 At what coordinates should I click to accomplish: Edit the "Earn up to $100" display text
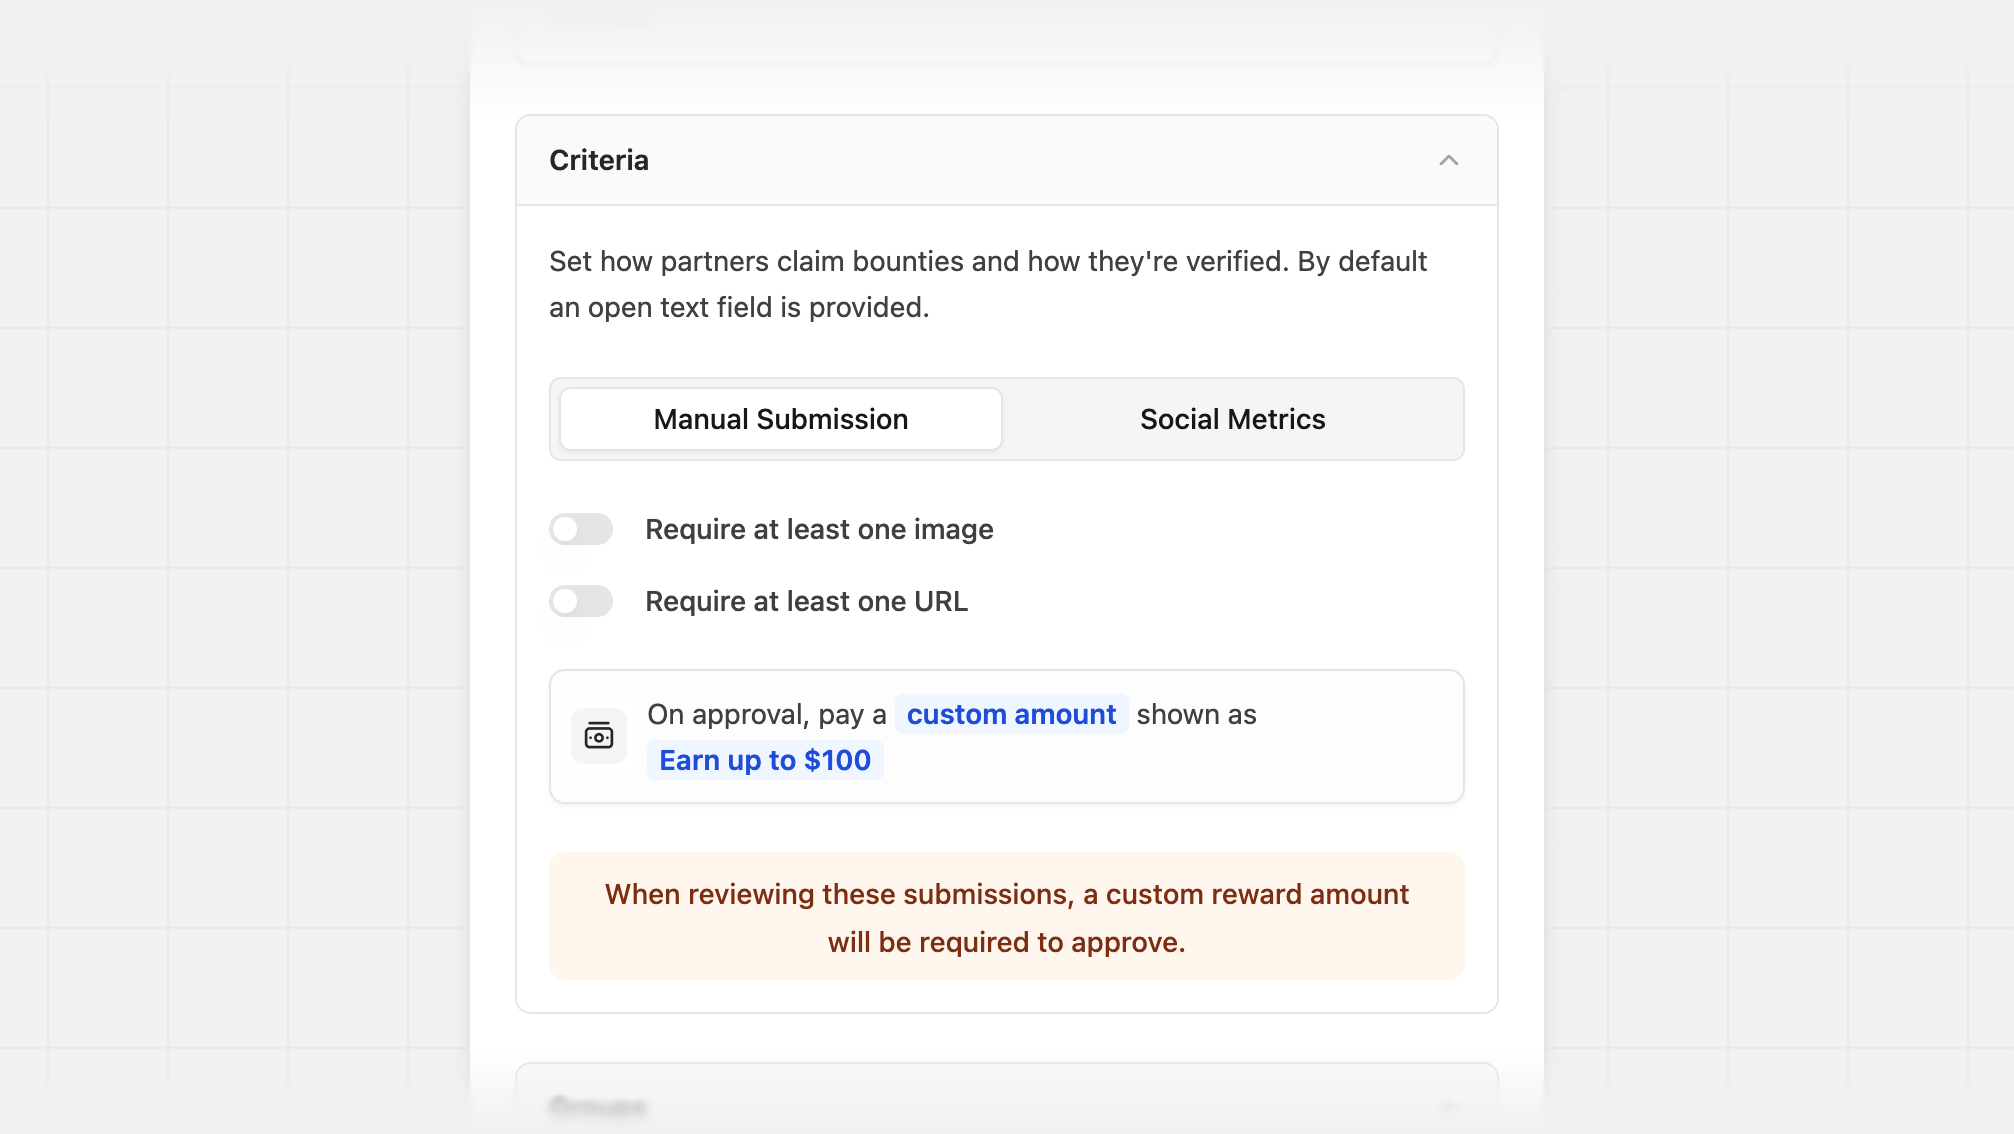click(765, 760)
